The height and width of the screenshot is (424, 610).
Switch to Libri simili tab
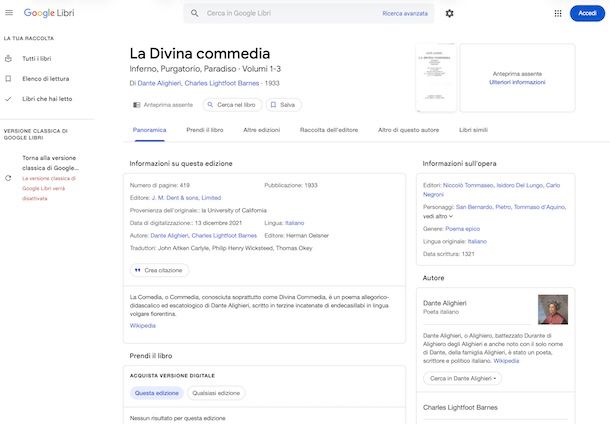[x=473, y=130]
